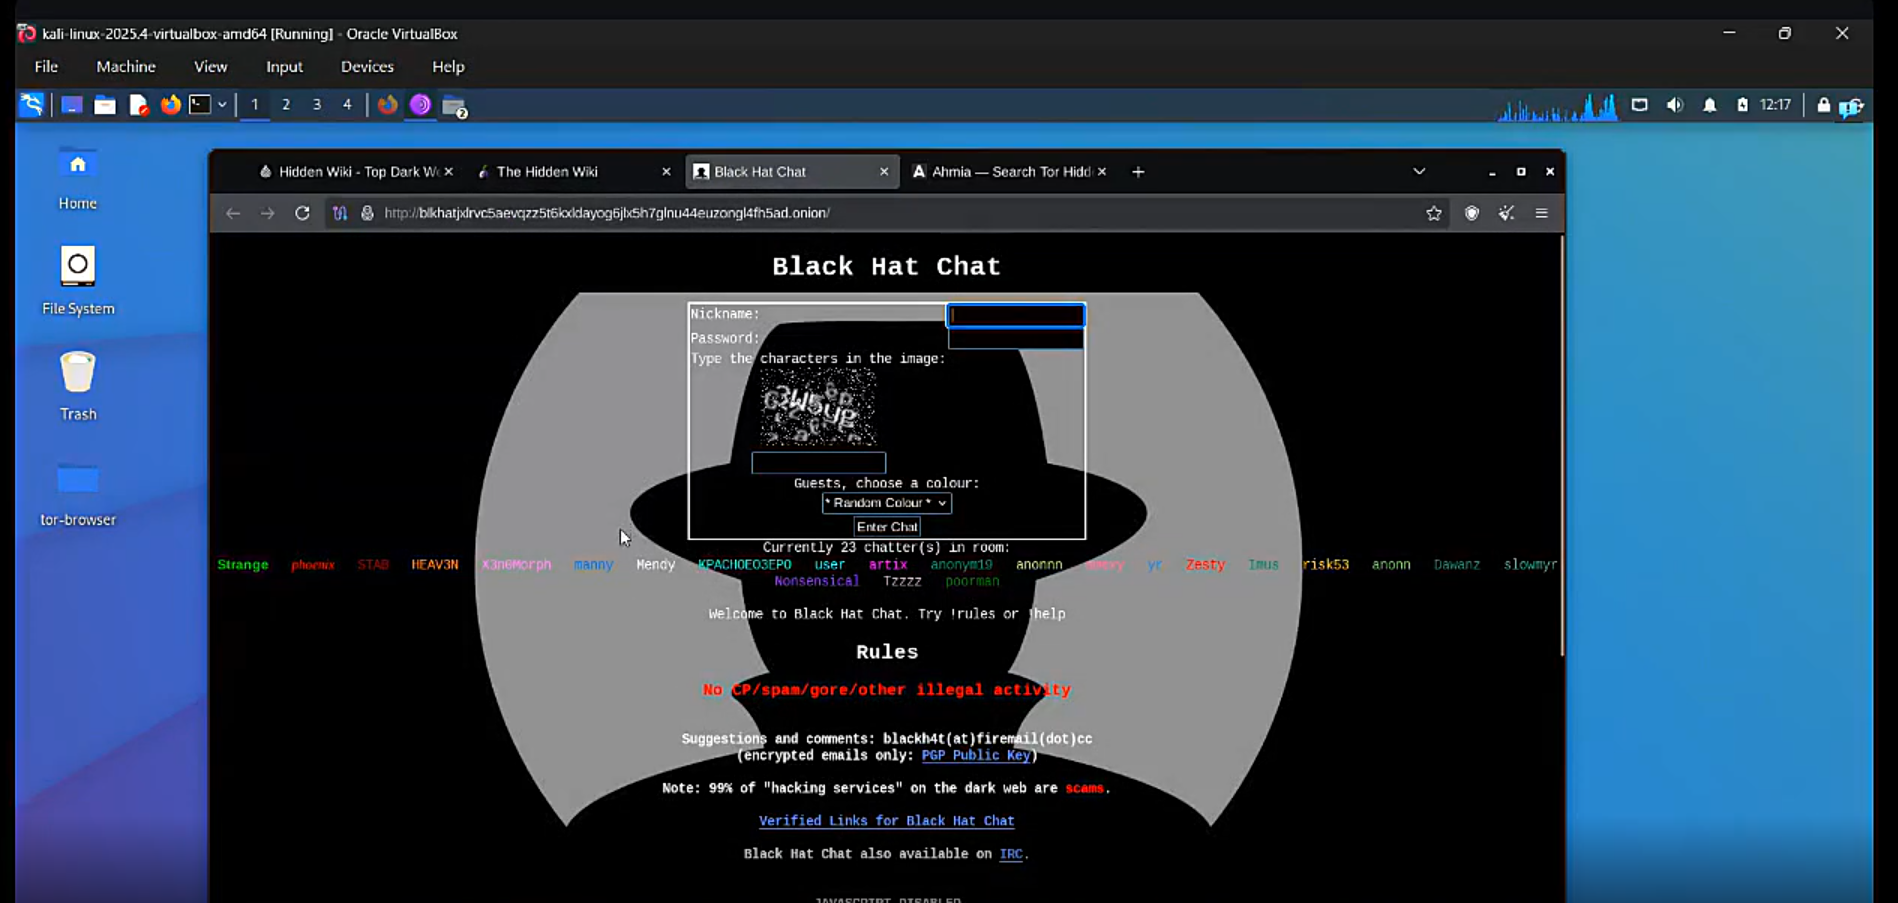Launch Firefox from the panel launcher

(x=171, y=105)
